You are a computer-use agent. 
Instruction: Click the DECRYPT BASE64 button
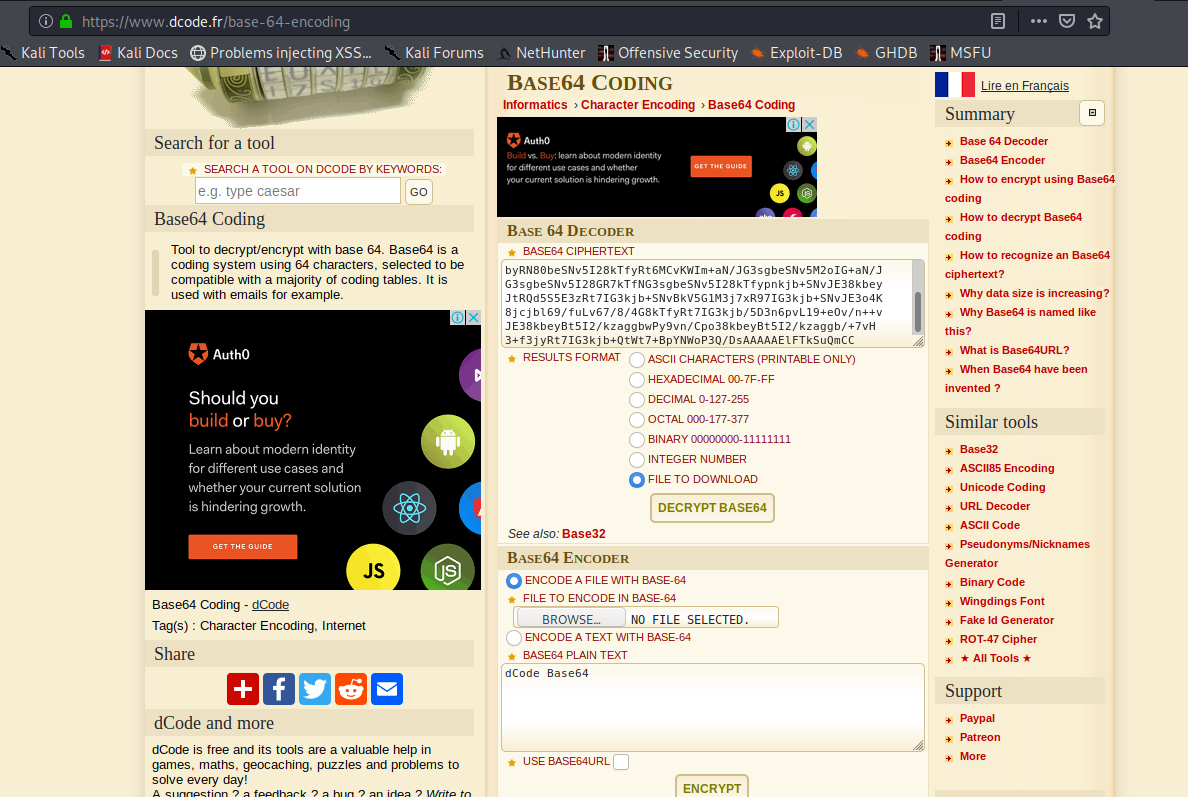(x=712, y=508)
